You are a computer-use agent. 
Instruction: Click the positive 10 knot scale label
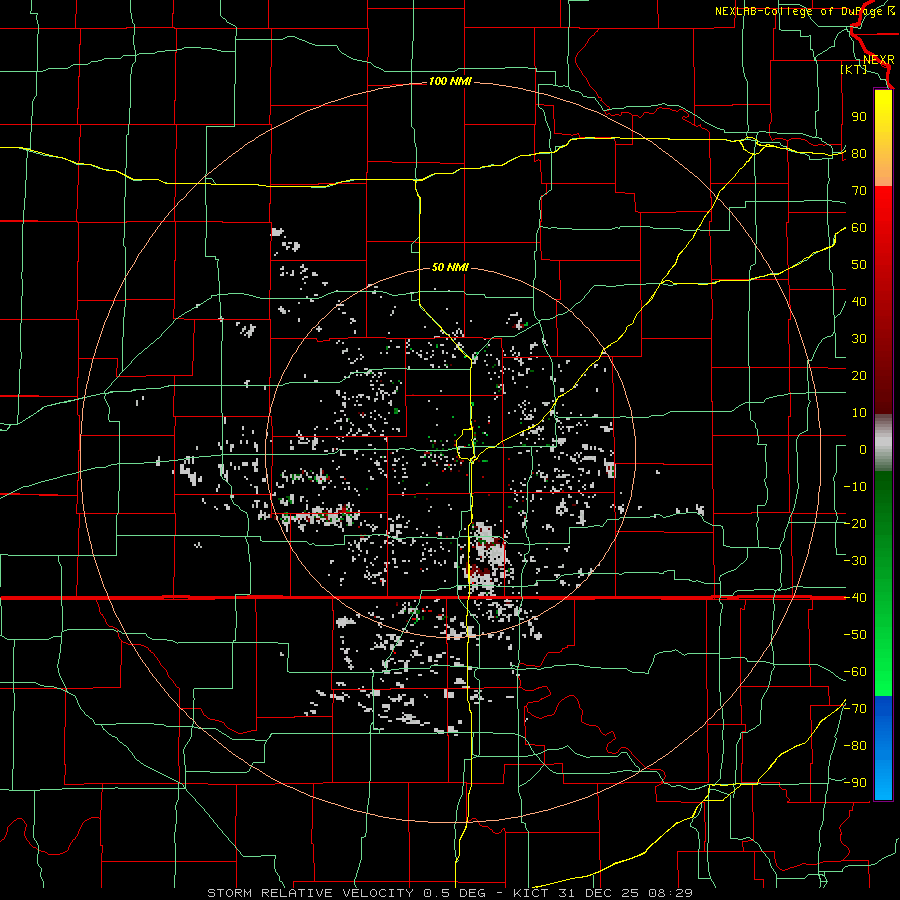(859, 413)
